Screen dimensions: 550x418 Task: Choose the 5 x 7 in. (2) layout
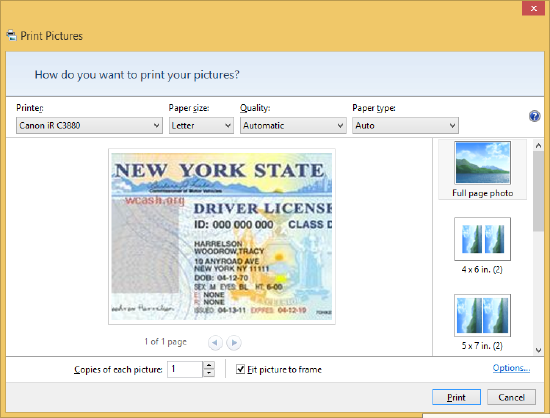pos(482,322)
